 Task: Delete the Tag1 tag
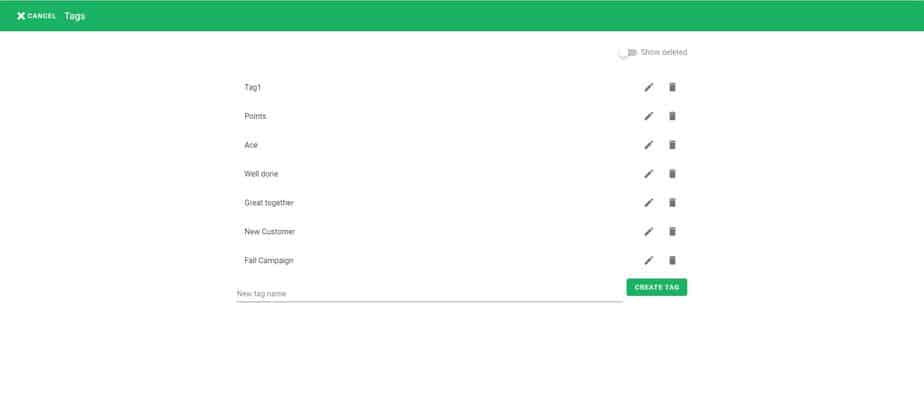coord(672,87)
